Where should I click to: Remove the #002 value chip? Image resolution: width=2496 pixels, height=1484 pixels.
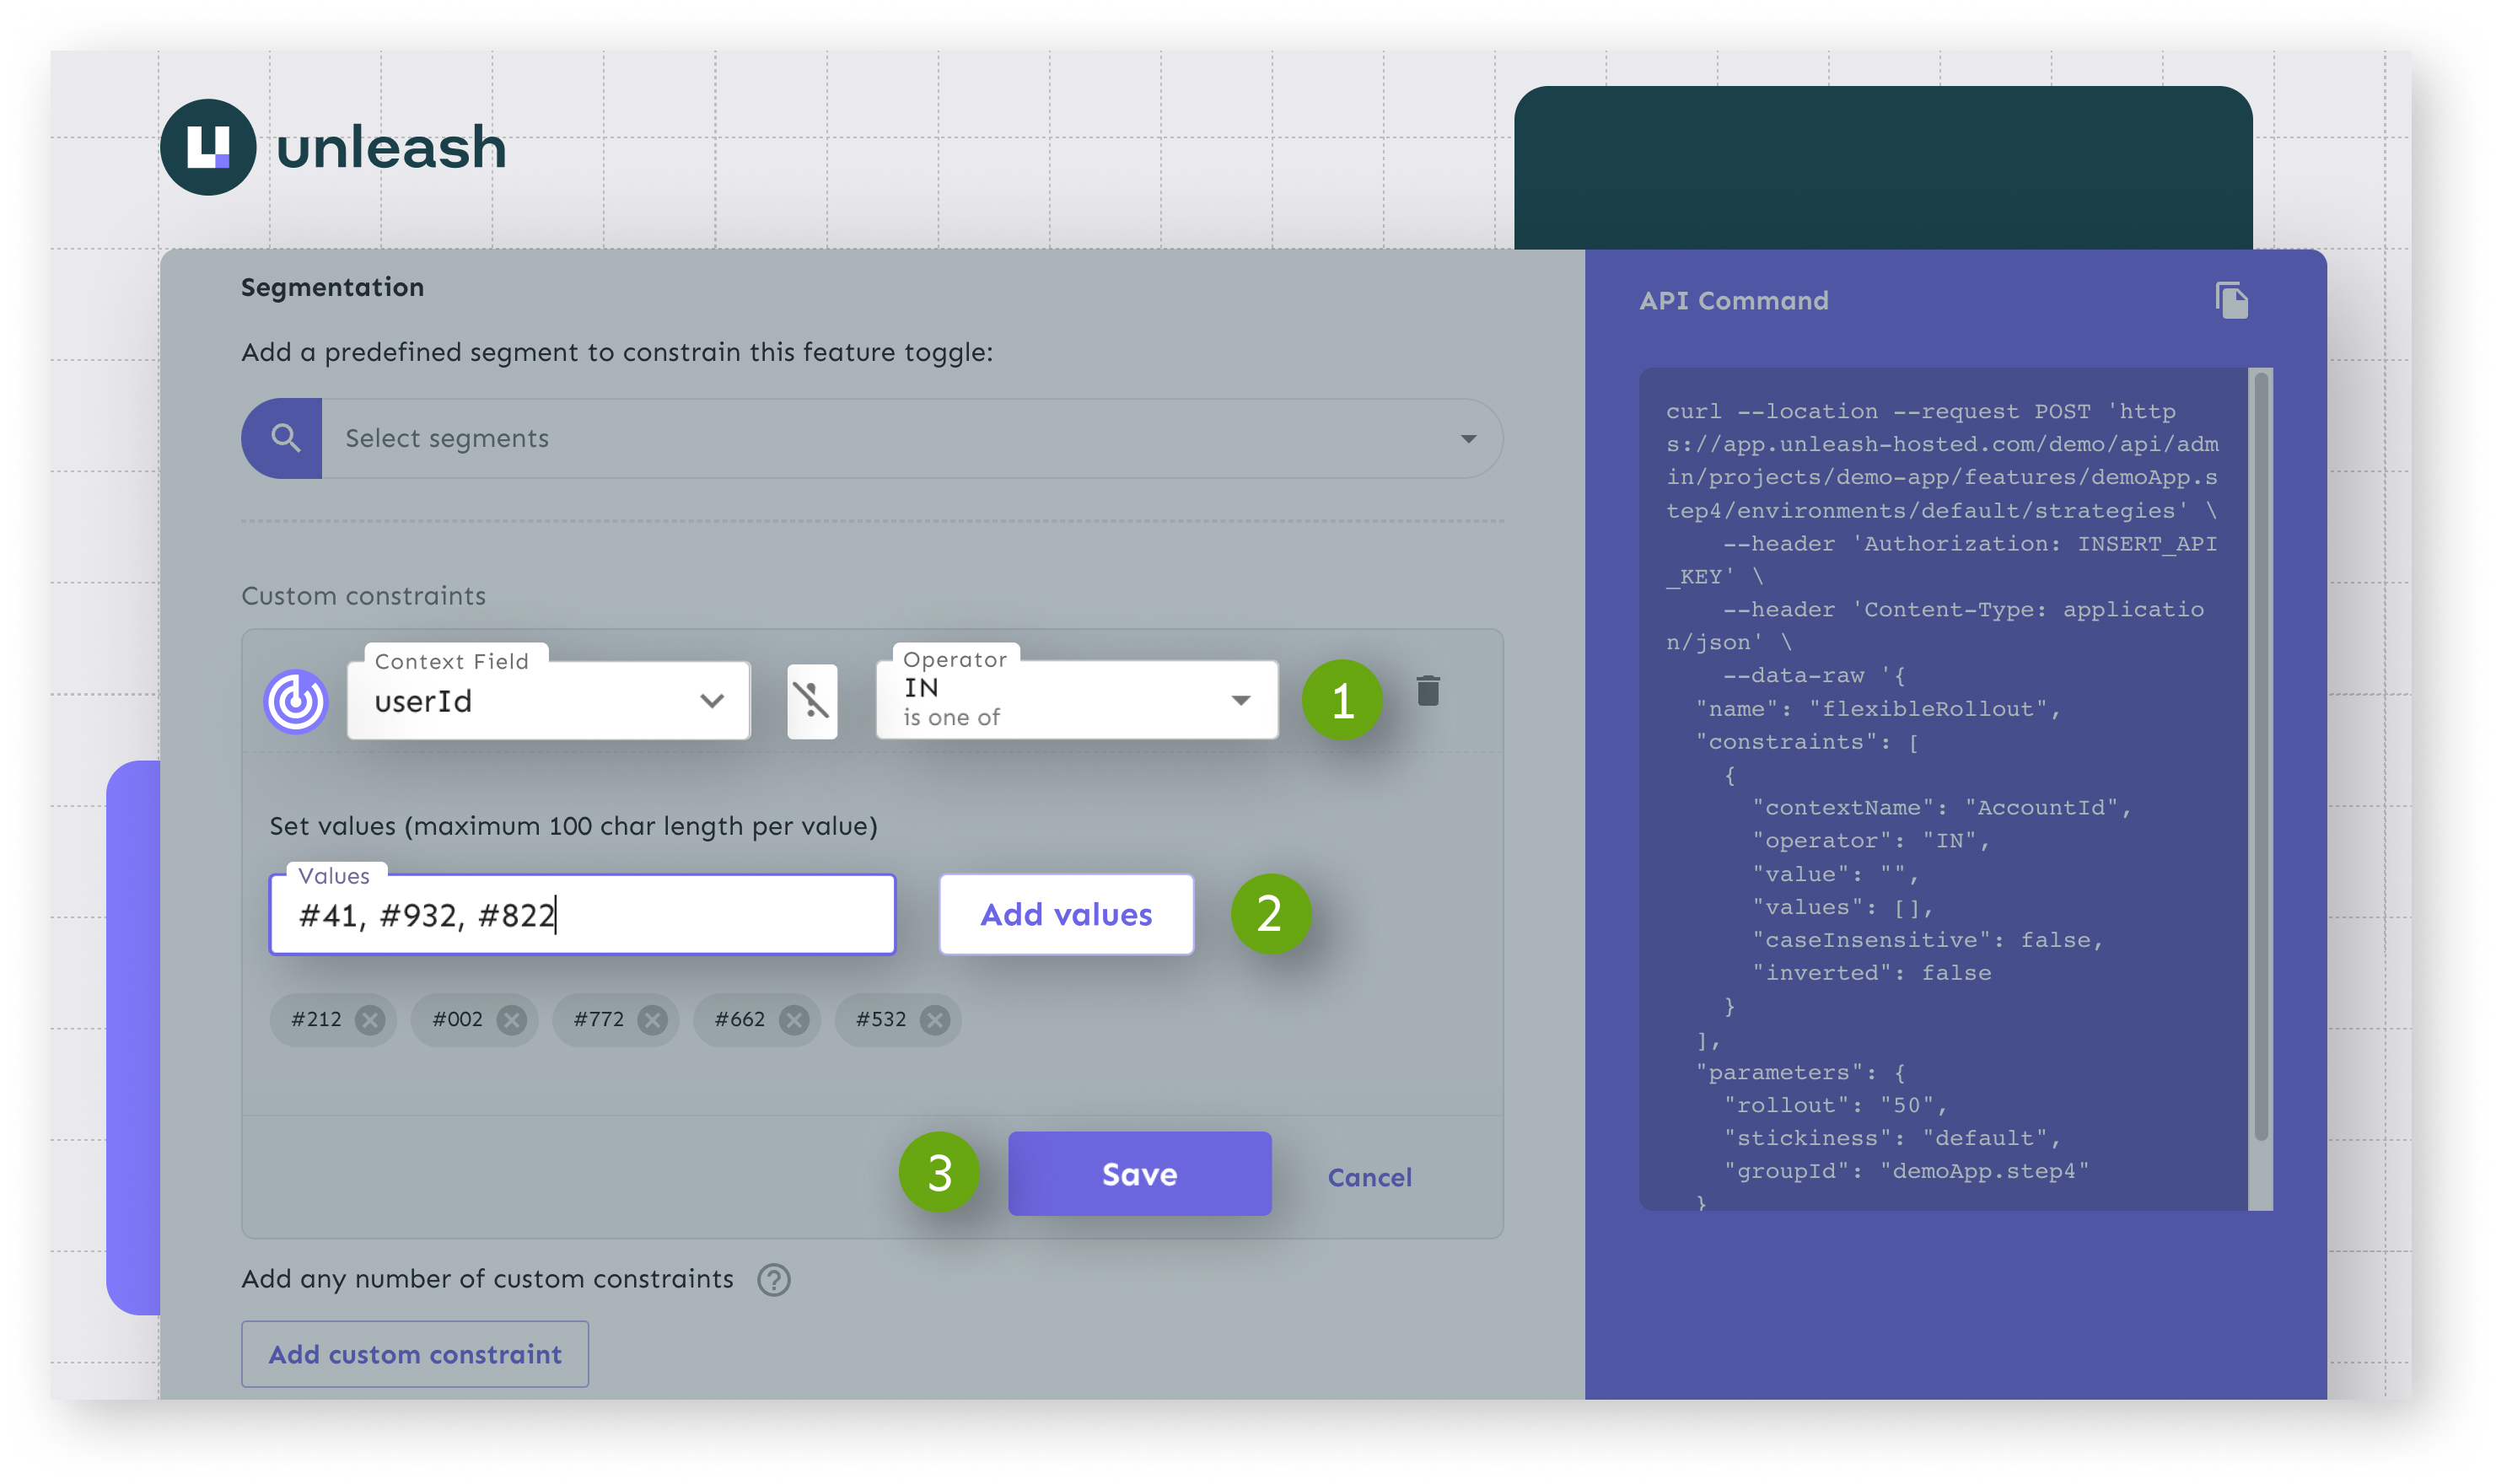tap(511, 1019)
